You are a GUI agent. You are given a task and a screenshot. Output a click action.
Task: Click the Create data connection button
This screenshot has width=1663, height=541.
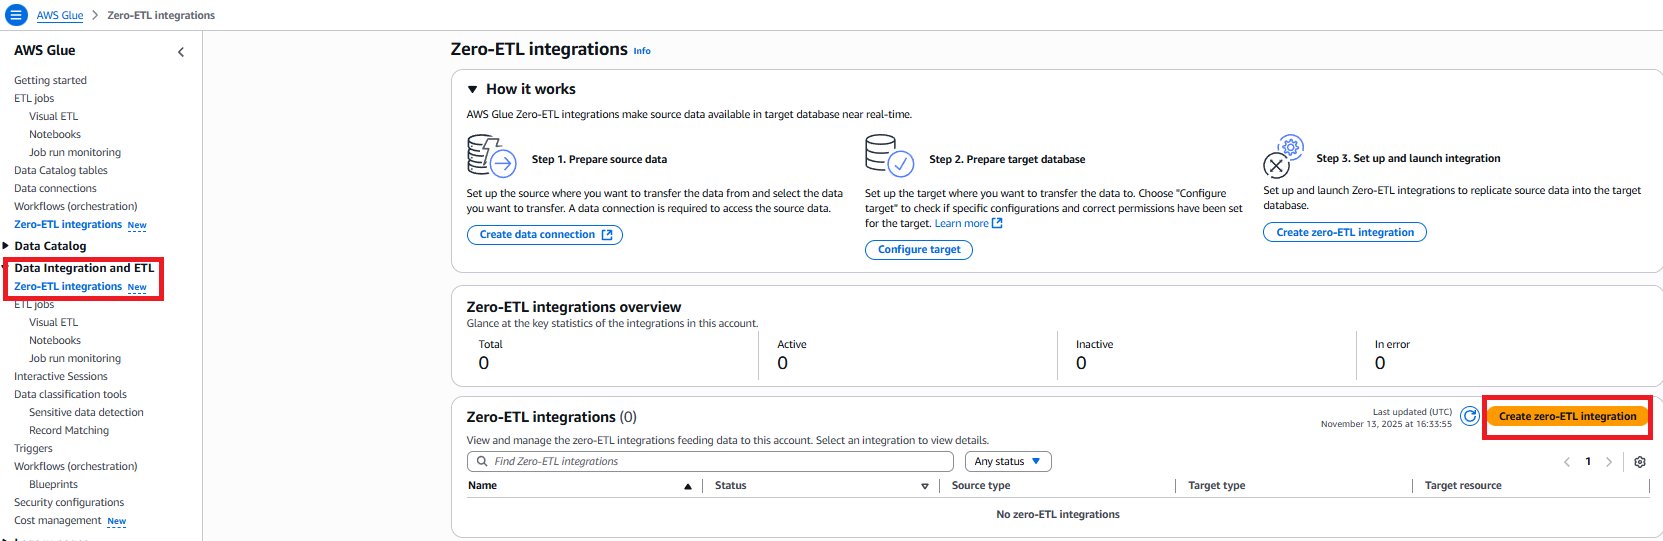545,235
